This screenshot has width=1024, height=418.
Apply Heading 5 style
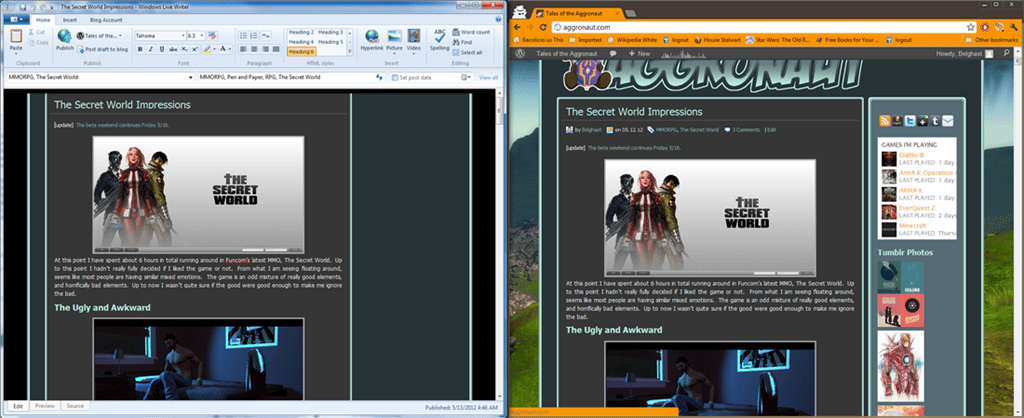click(330, 42)
